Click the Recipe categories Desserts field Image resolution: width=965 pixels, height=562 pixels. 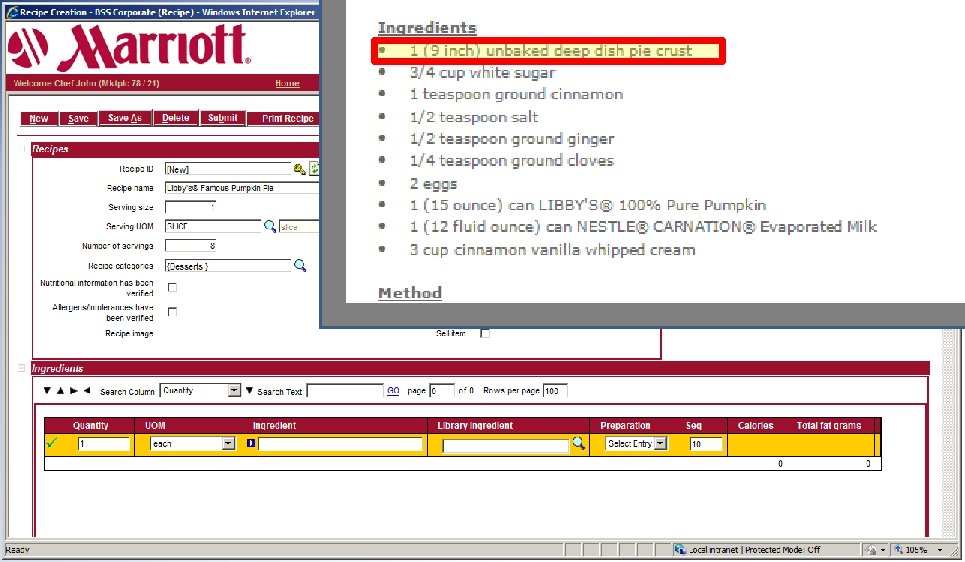click(228, 266)
